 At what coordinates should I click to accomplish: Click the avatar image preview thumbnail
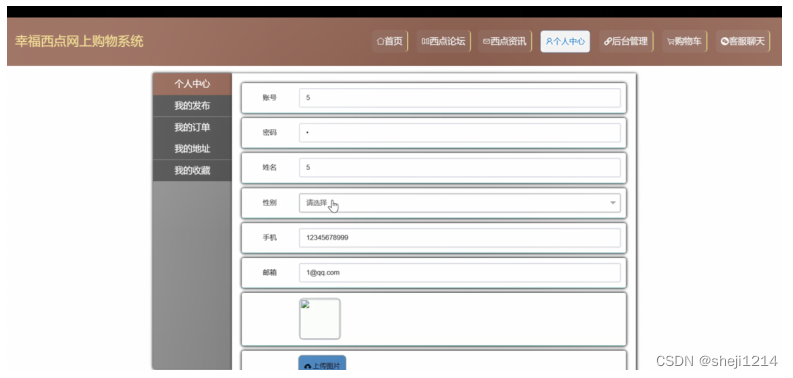click(x=320, y=319)
